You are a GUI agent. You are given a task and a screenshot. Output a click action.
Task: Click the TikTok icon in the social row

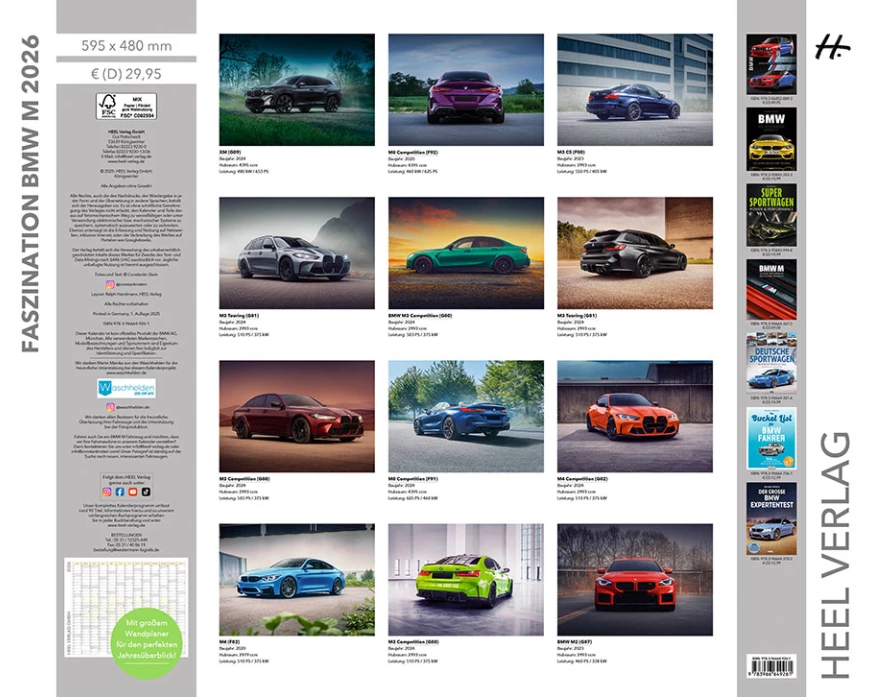(146, 492)
